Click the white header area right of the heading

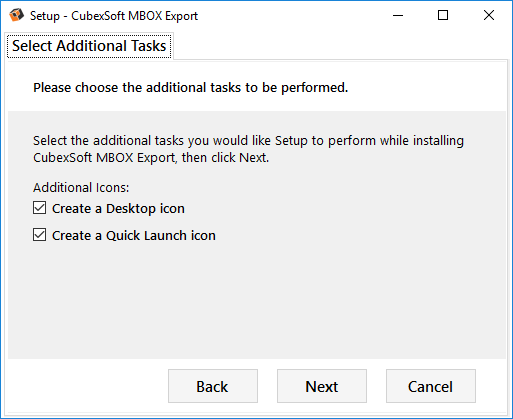427,88
